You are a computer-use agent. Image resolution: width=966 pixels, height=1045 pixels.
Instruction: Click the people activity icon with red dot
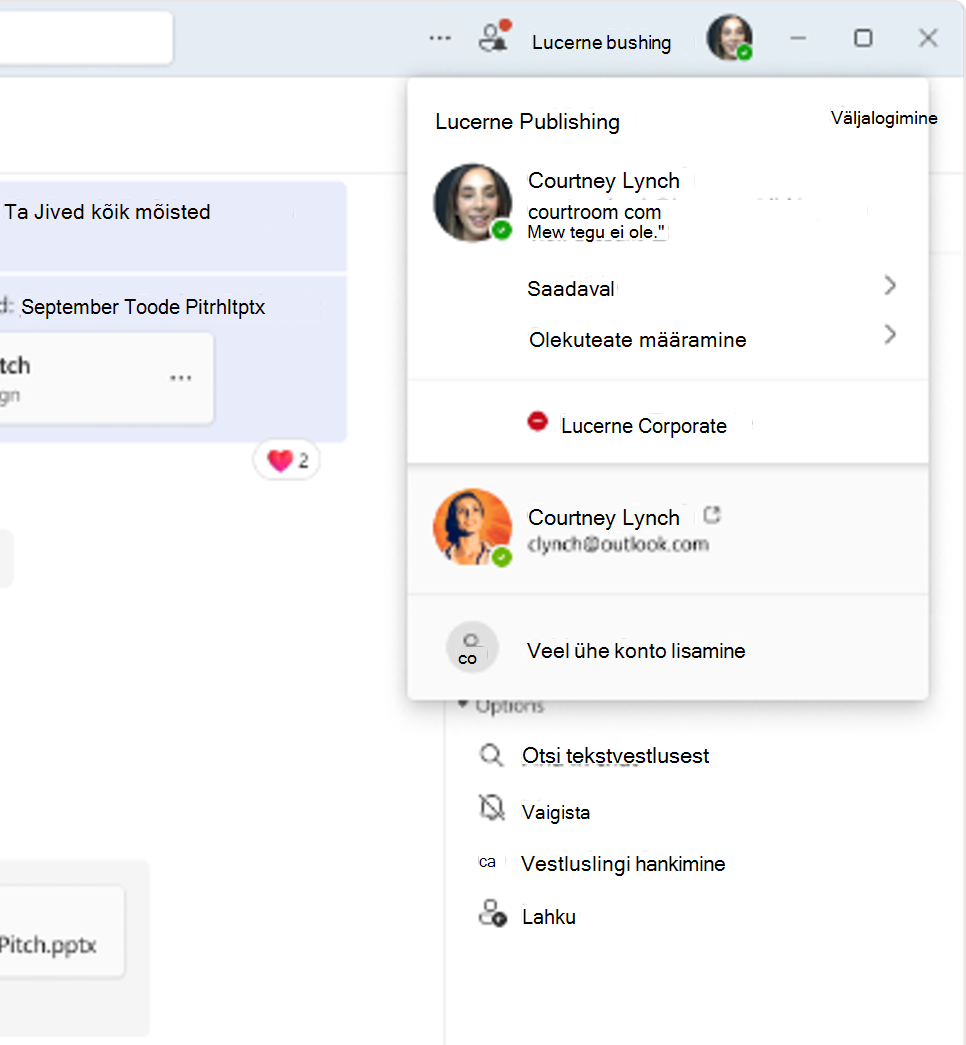click(x=495, y=36)
